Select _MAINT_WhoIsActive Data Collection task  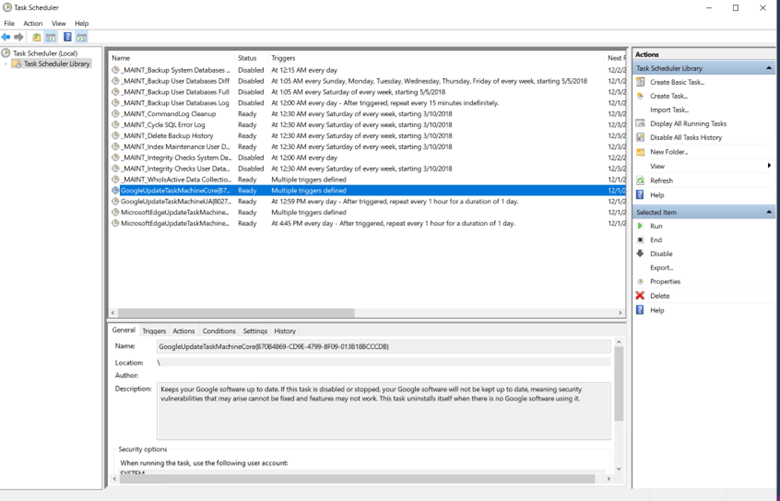click(x=368, y=180)
